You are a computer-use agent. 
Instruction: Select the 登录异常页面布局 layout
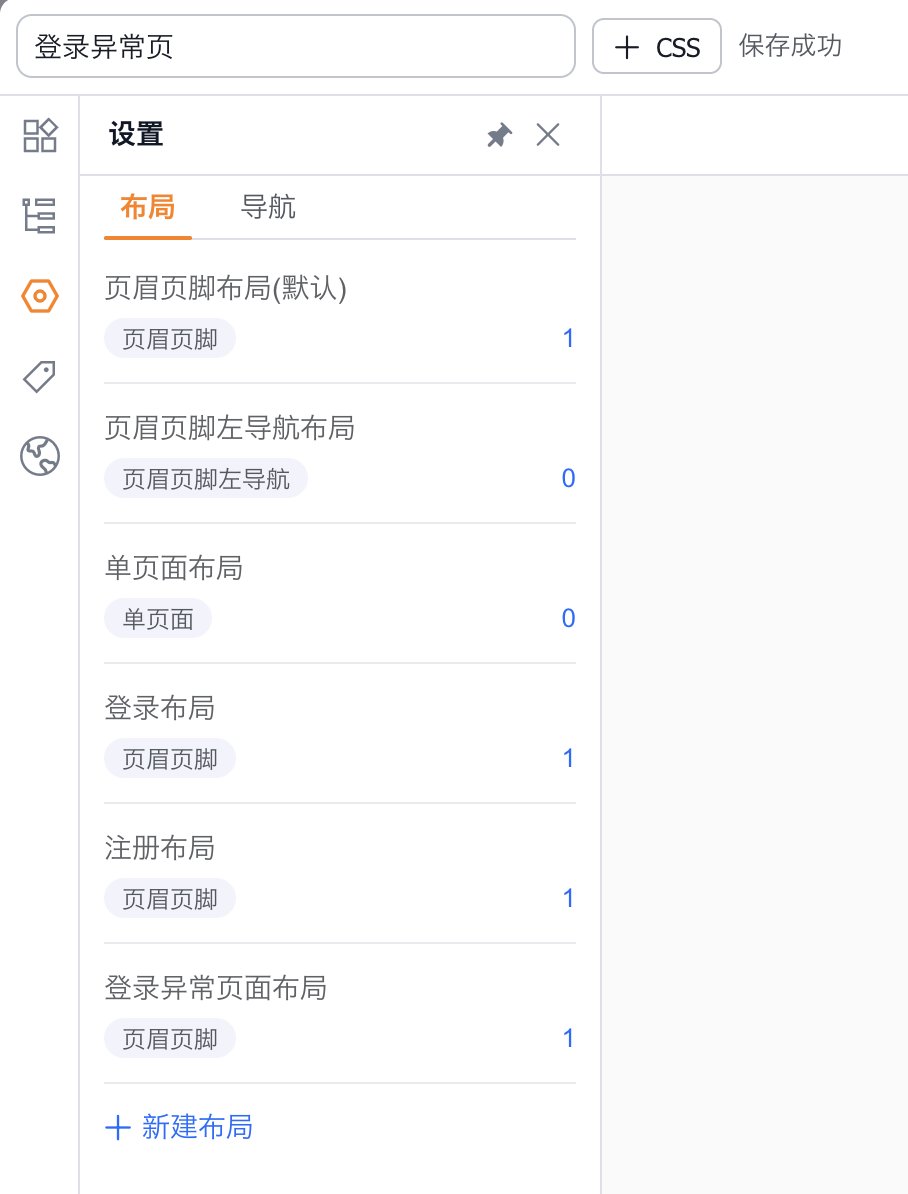(x=216, y=989)
